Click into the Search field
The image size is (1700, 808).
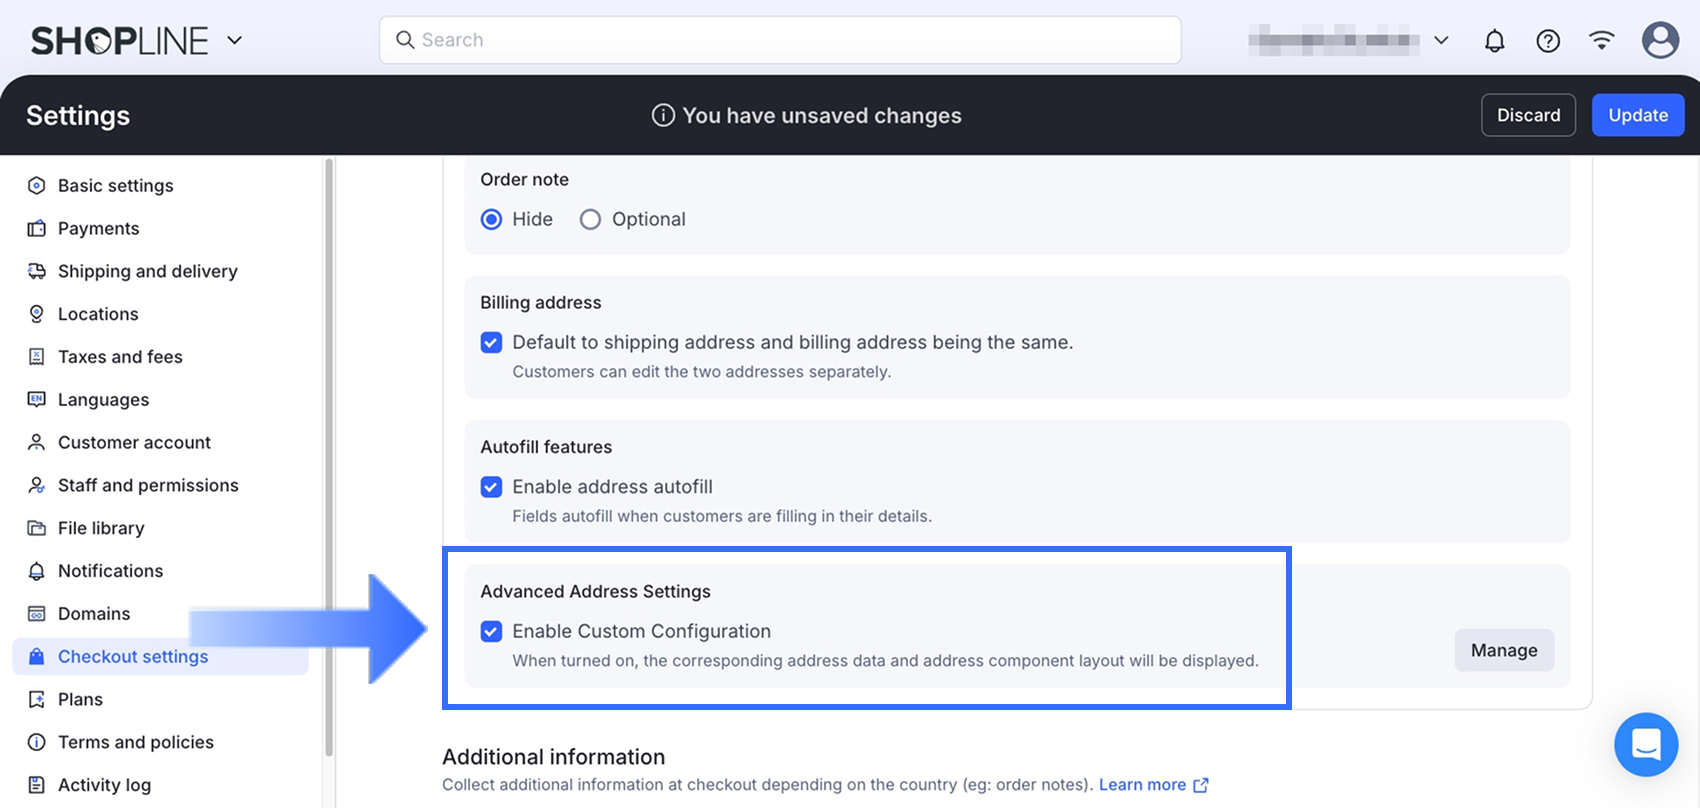(780, 40)
